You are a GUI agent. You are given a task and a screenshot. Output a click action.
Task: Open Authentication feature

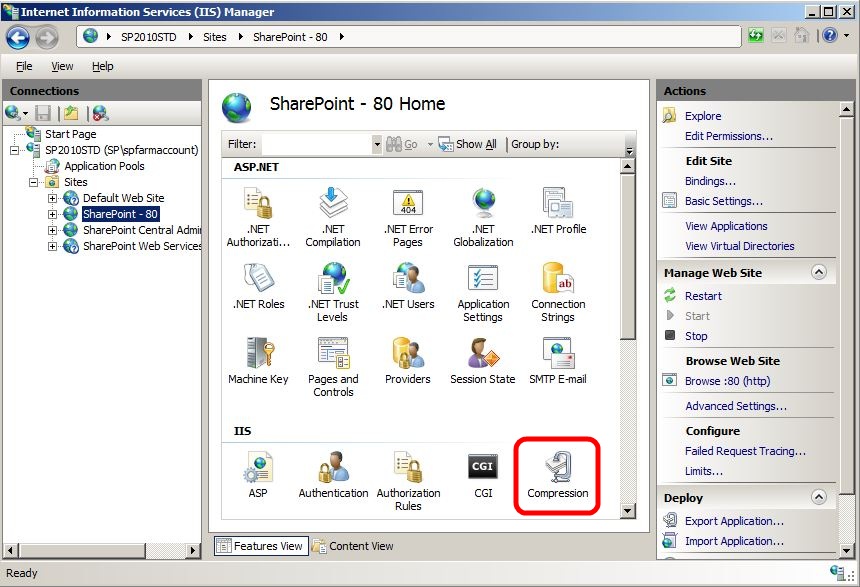point(333,475)
